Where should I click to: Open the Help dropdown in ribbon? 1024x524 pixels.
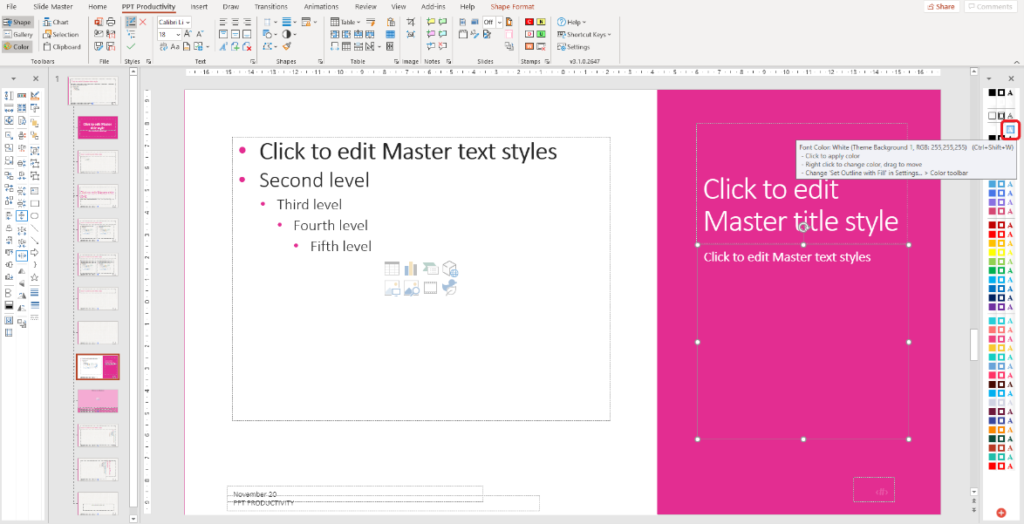571,22
